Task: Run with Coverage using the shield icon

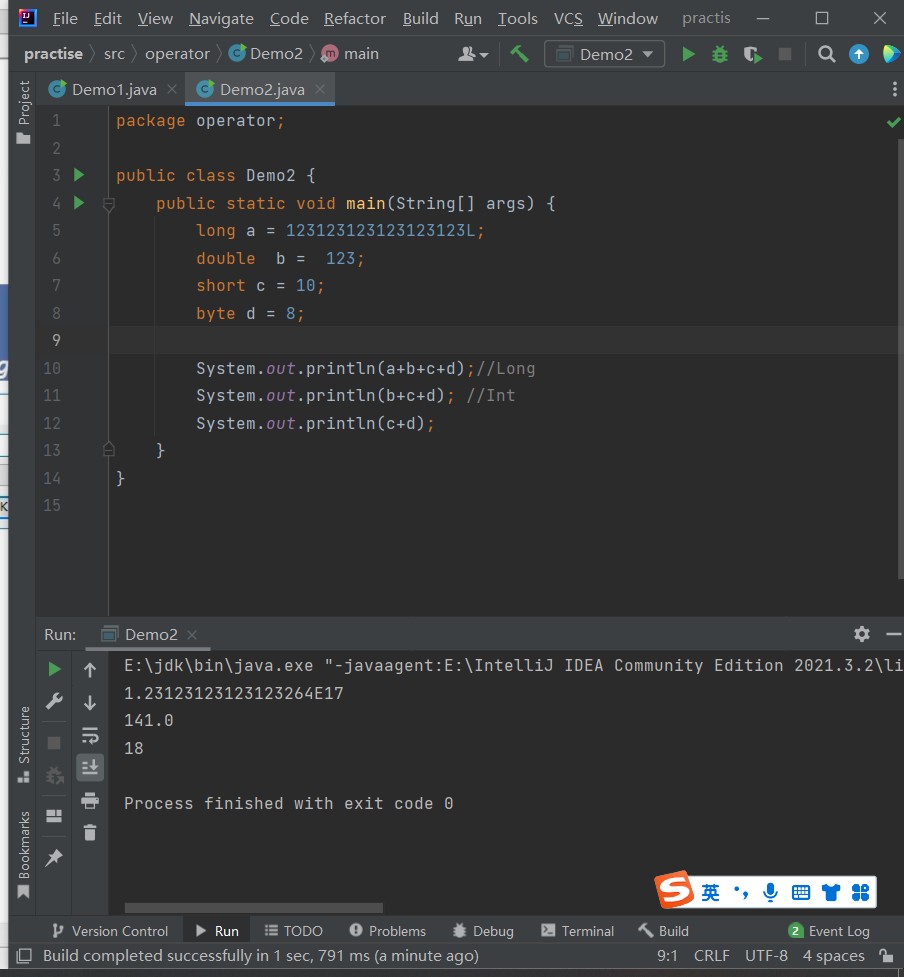Action: pyautogui.click(x=752, y=54)
